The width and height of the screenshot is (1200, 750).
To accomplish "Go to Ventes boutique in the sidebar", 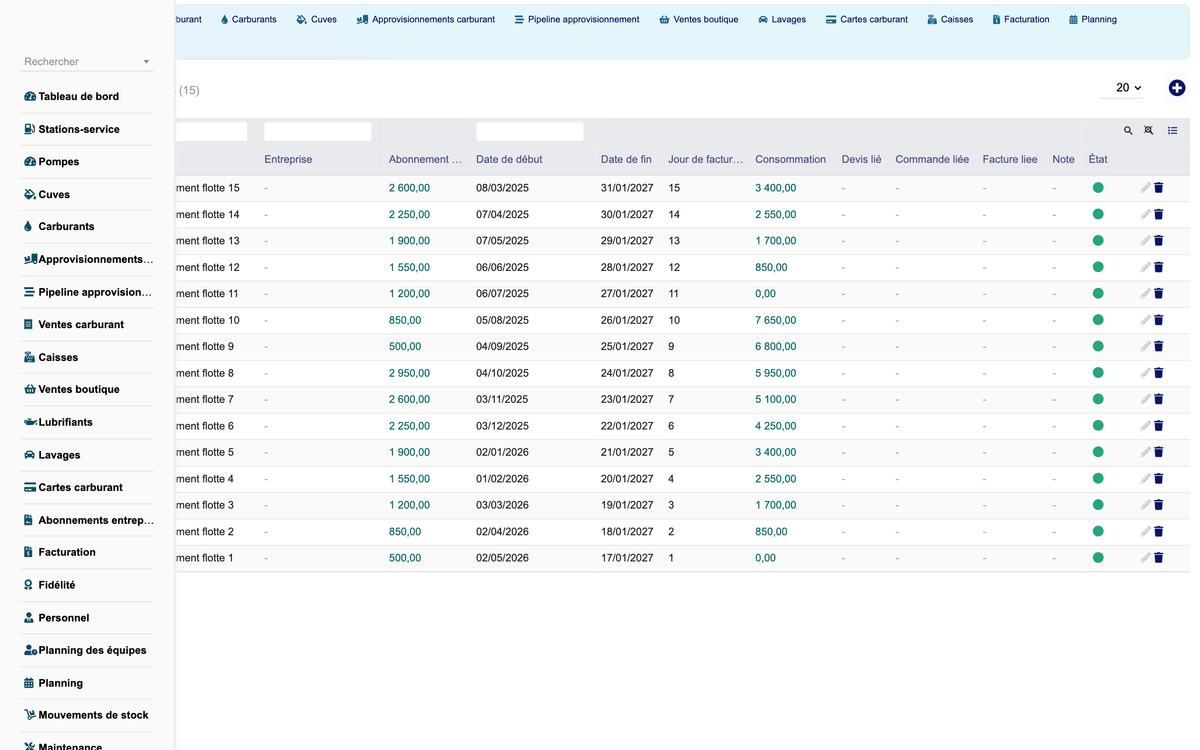I will coord(79,389).
